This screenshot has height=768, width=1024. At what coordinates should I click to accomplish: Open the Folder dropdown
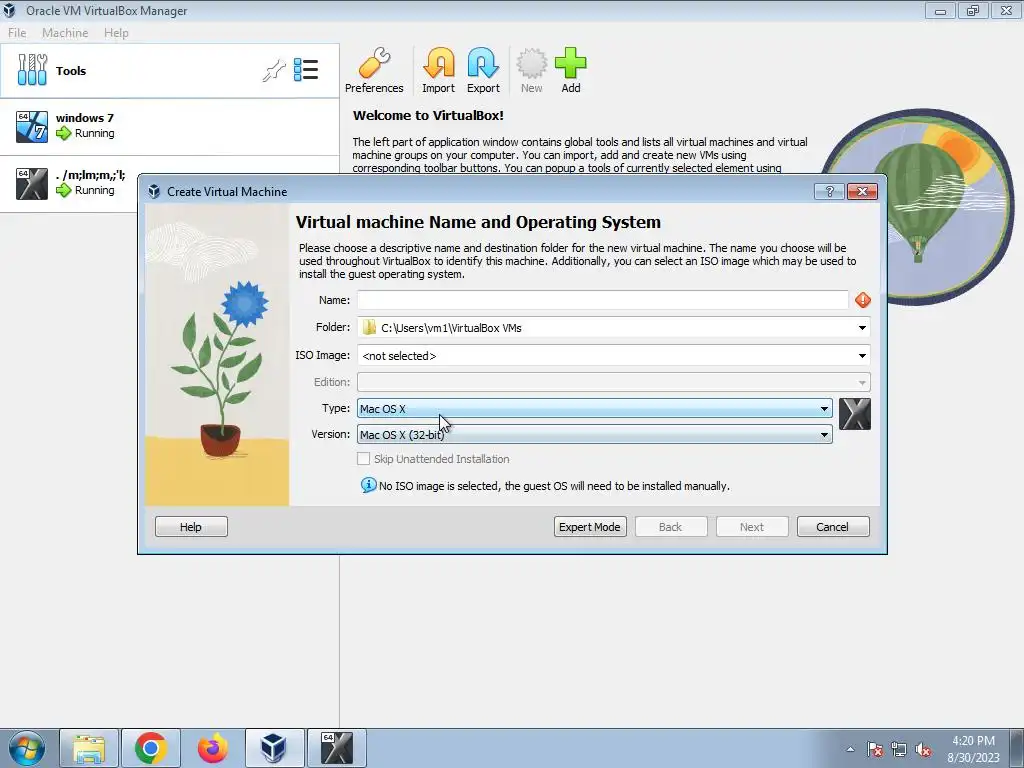(862, 328)
